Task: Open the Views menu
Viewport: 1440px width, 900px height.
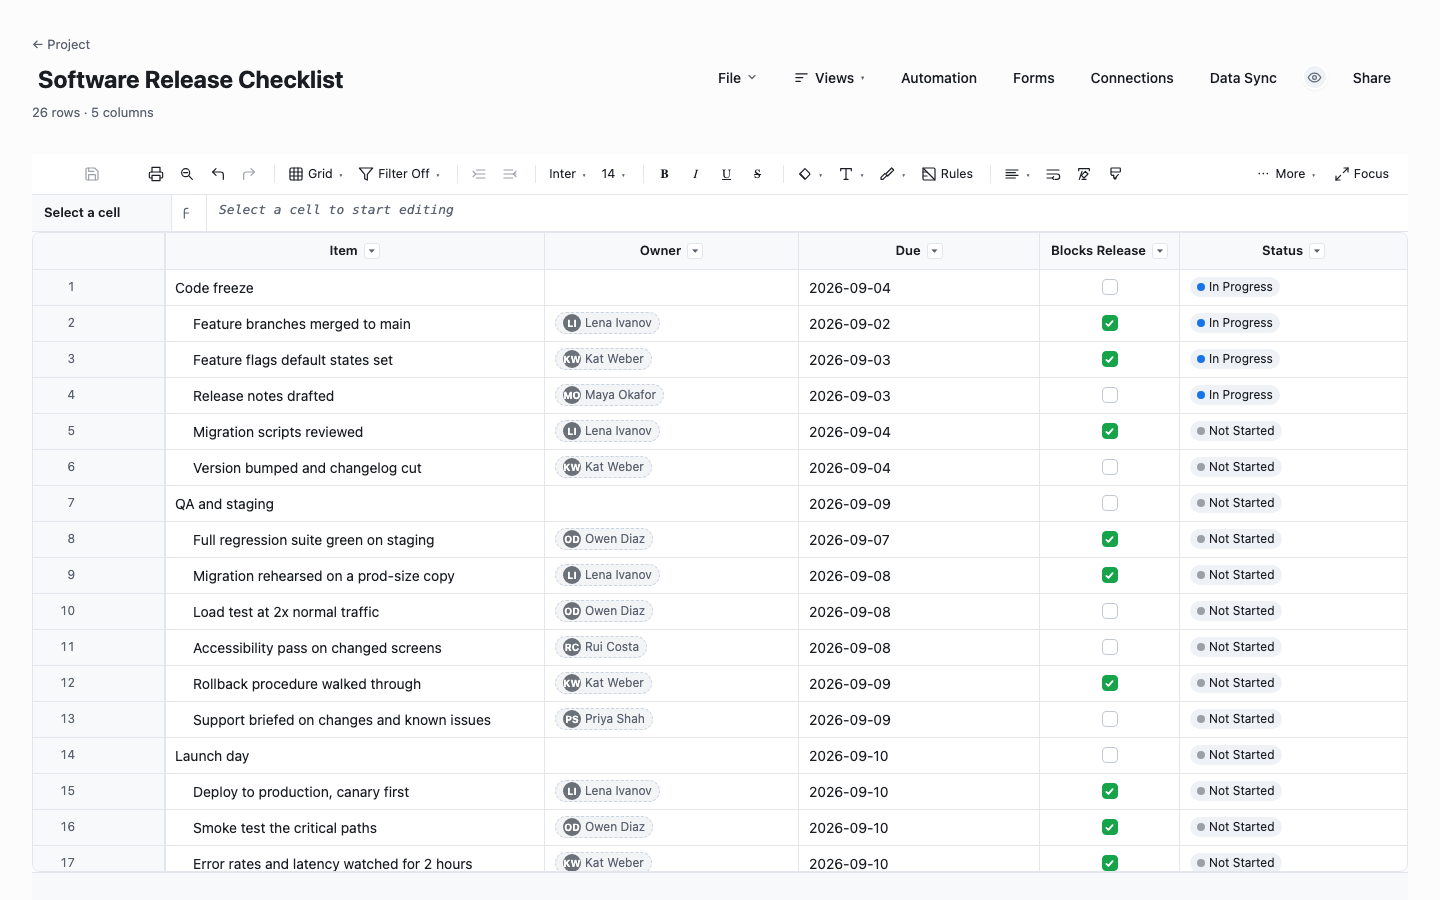Action: click(830, 78)
